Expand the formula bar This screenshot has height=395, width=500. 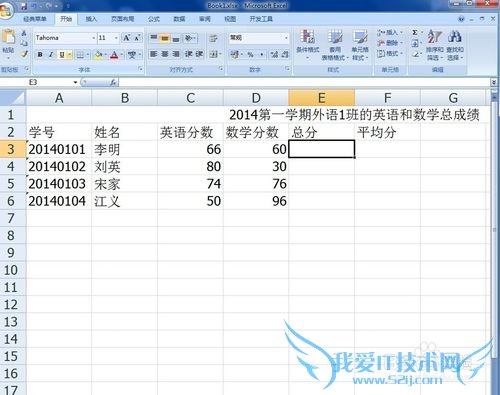click(494, 82)
